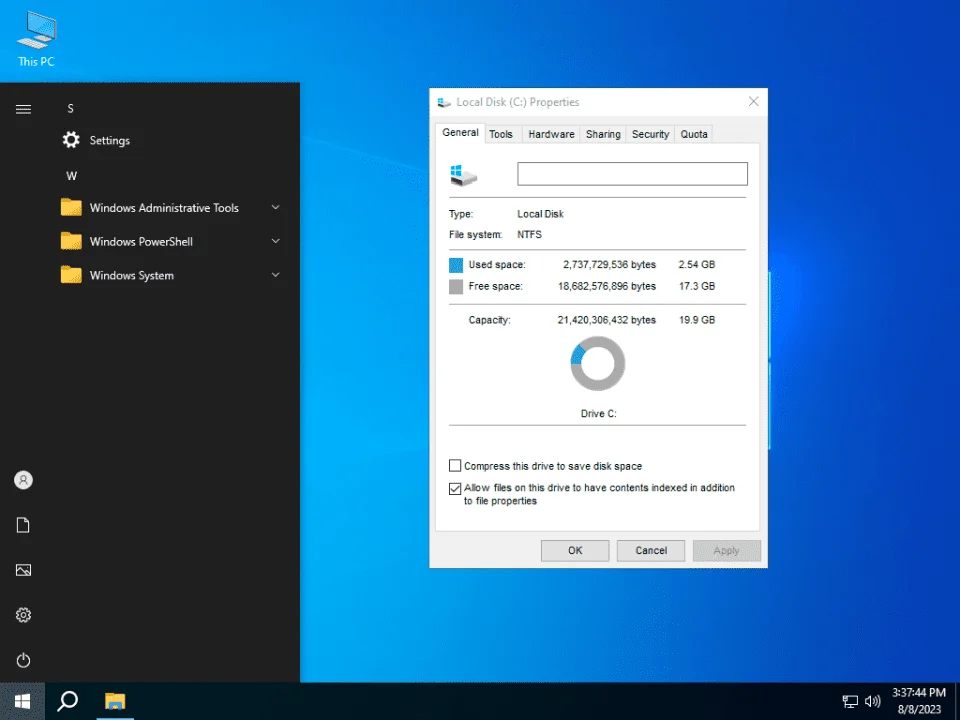Uncheck Allow files to have contents indexed
This screenshot has width=960, height=720.
455,489
